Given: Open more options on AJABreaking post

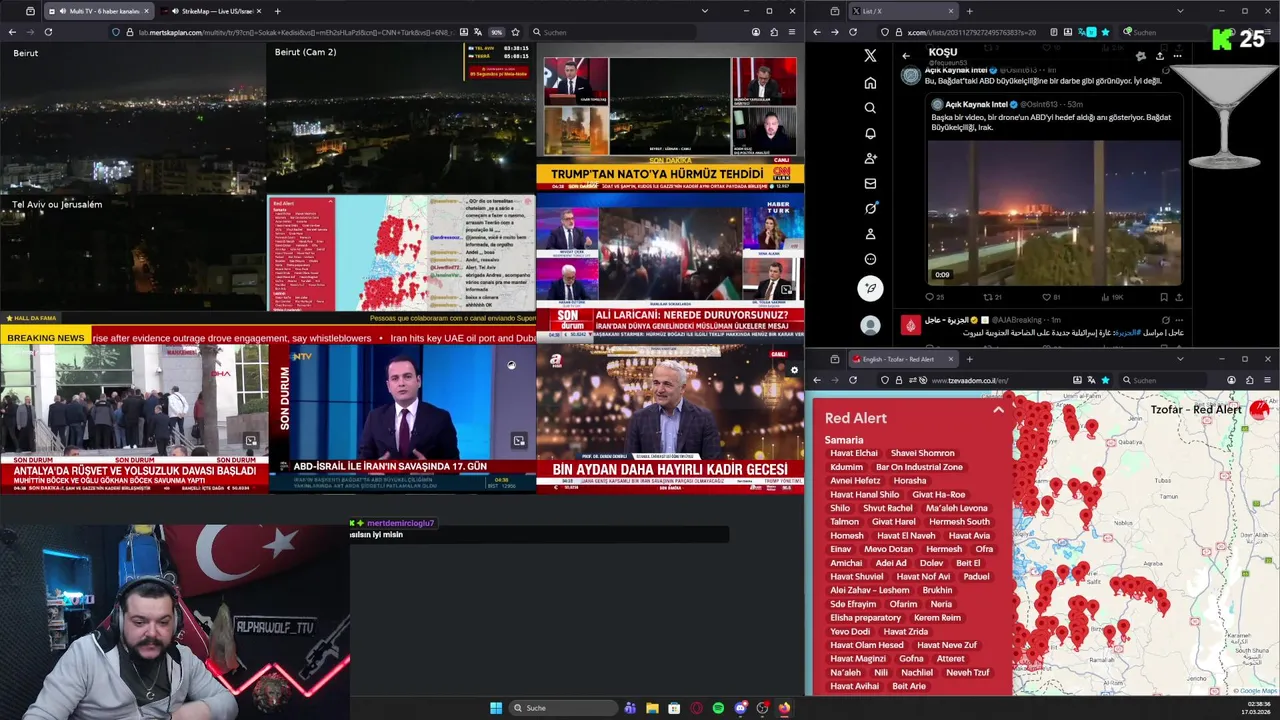Looking at the screenshot, I should [x=1178, y=319].
